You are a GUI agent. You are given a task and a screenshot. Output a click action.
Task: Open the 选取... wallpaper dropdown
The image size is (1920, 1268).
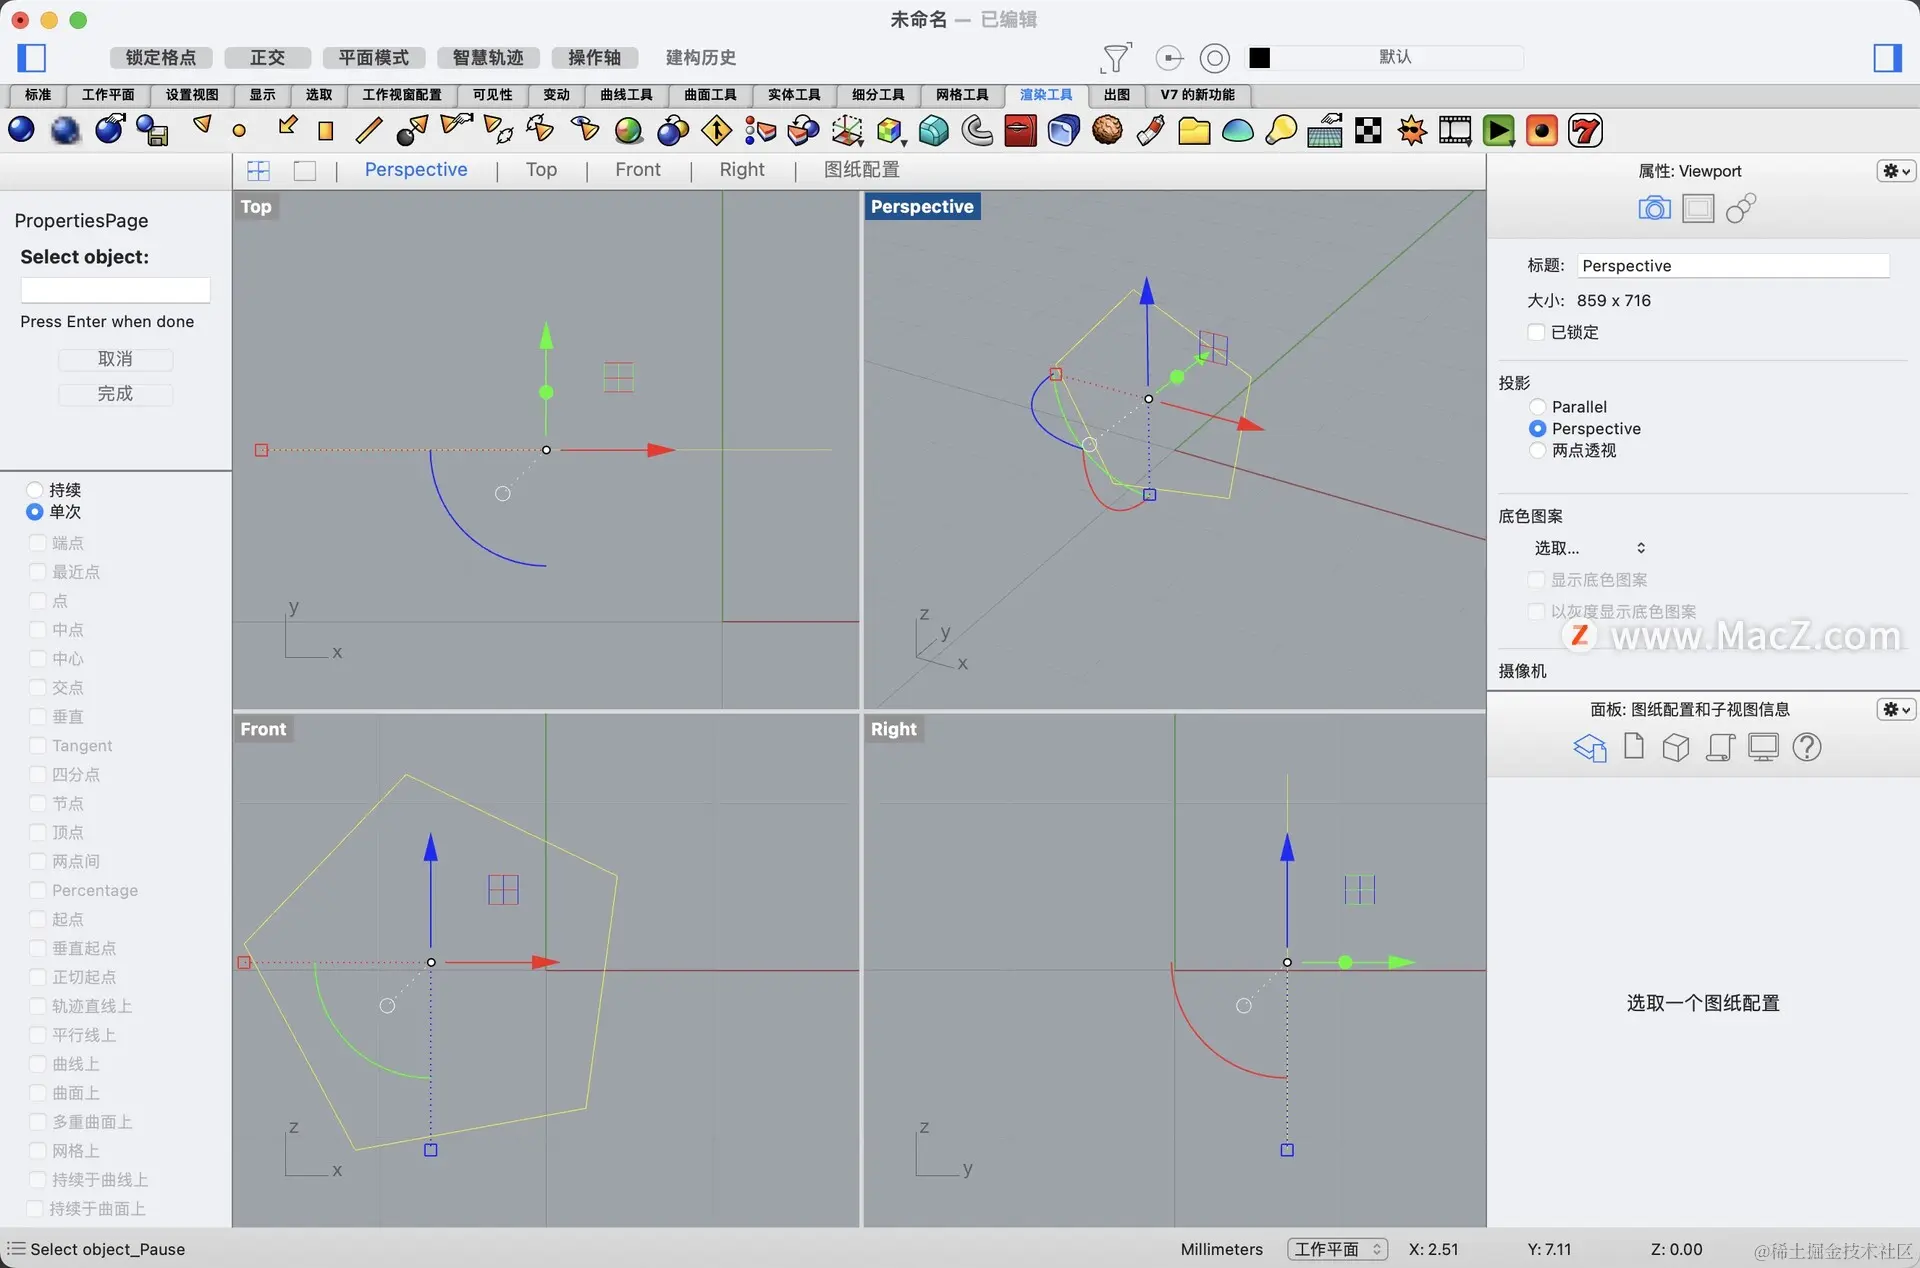[1590, 548]
